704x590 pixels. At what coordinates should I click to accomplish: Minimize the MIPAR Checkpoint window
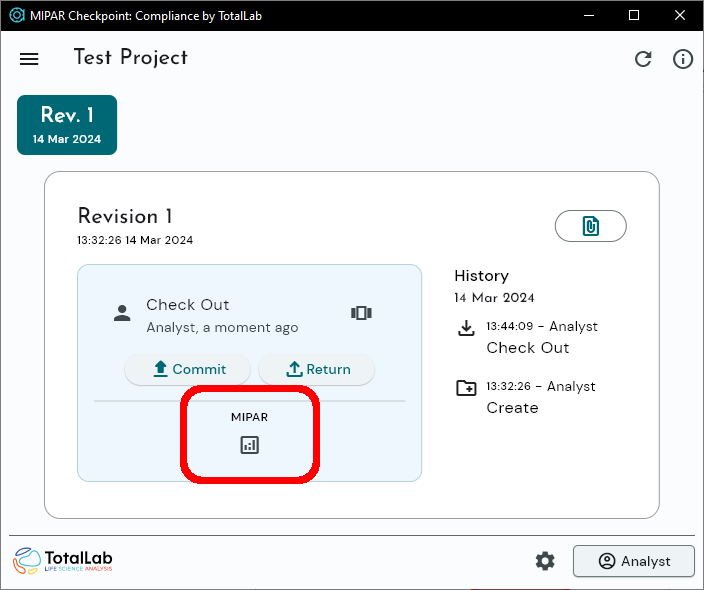(589, 15)
